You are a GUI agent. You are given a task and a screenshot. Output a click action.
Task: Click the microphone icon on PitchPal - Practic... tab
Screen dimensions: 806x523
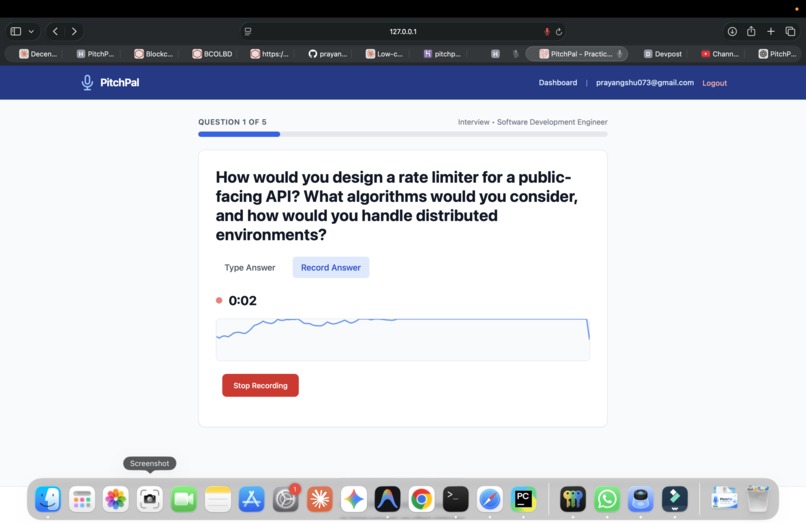click(619, 53)
